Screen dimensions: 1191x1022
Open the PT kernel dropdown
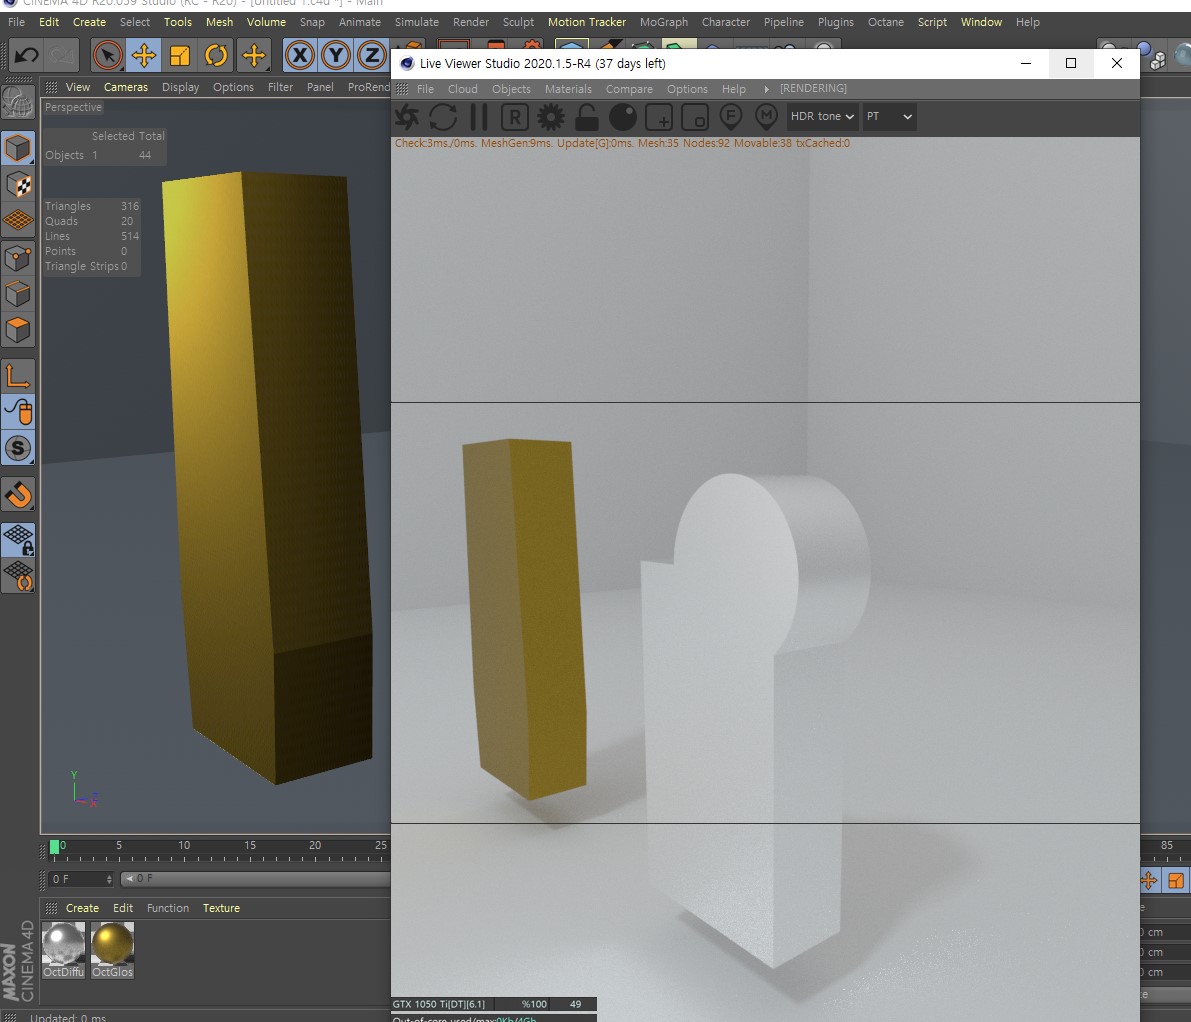click(x=889, y=116)
